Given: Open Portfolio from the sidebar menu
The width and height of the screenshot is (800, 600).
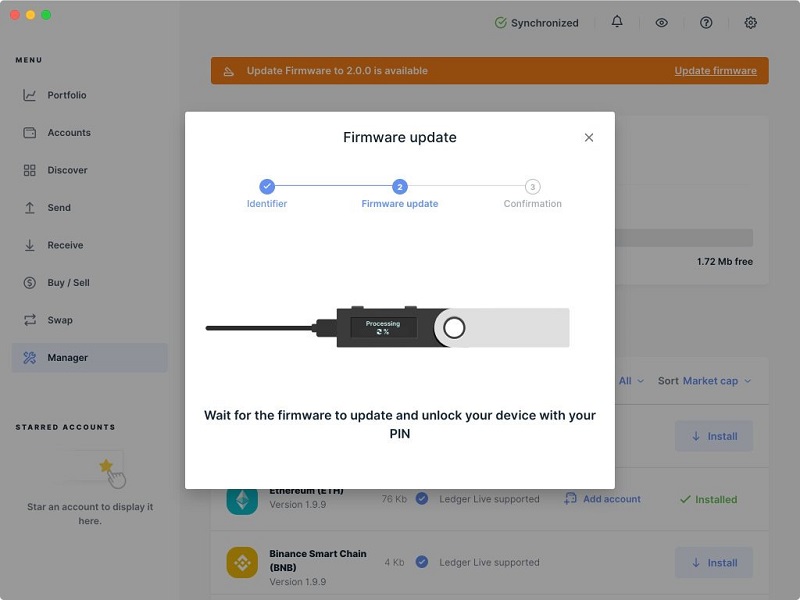Looking at the screenshot, I should [x=89, y=95].
